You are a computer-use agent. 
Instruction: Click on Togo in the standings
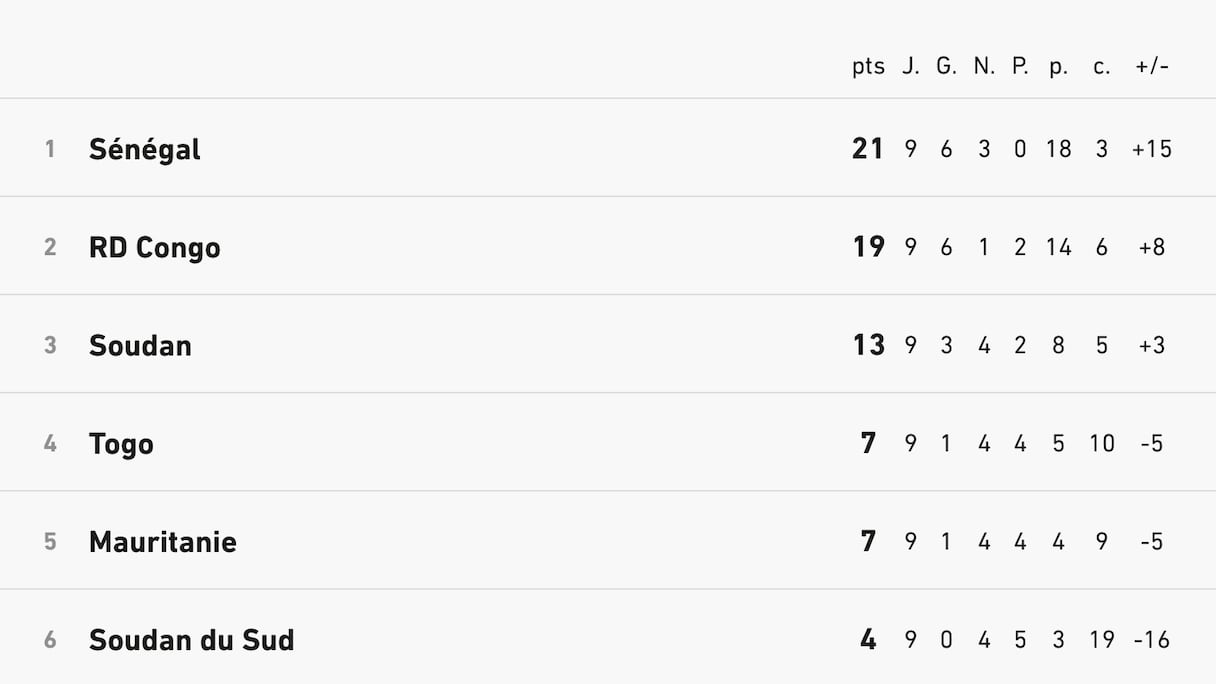click(121, 443)
